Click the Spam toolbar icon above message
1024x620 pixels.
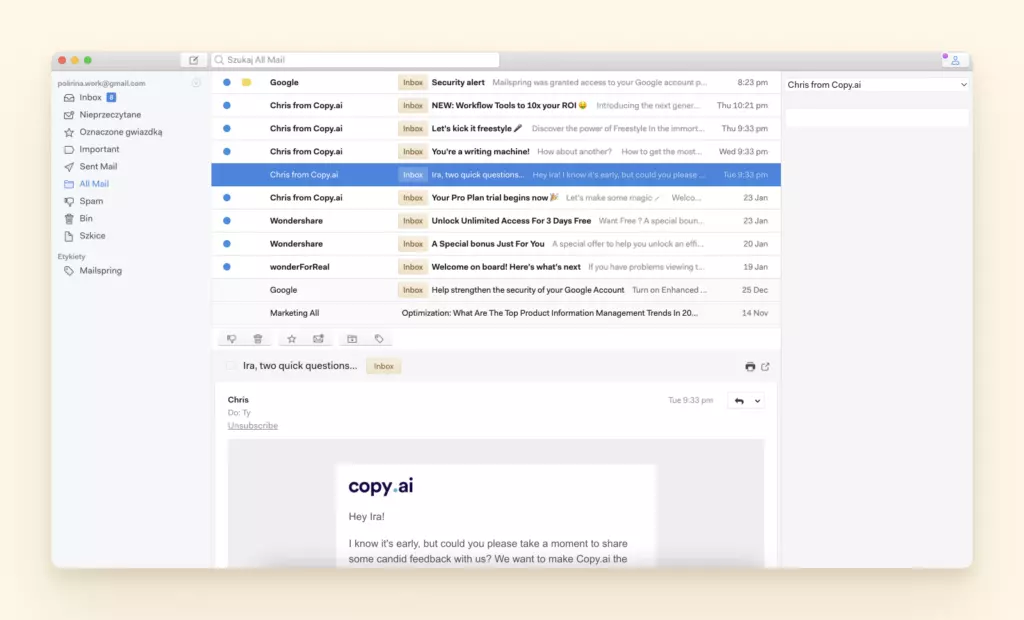tap(231, 338)
